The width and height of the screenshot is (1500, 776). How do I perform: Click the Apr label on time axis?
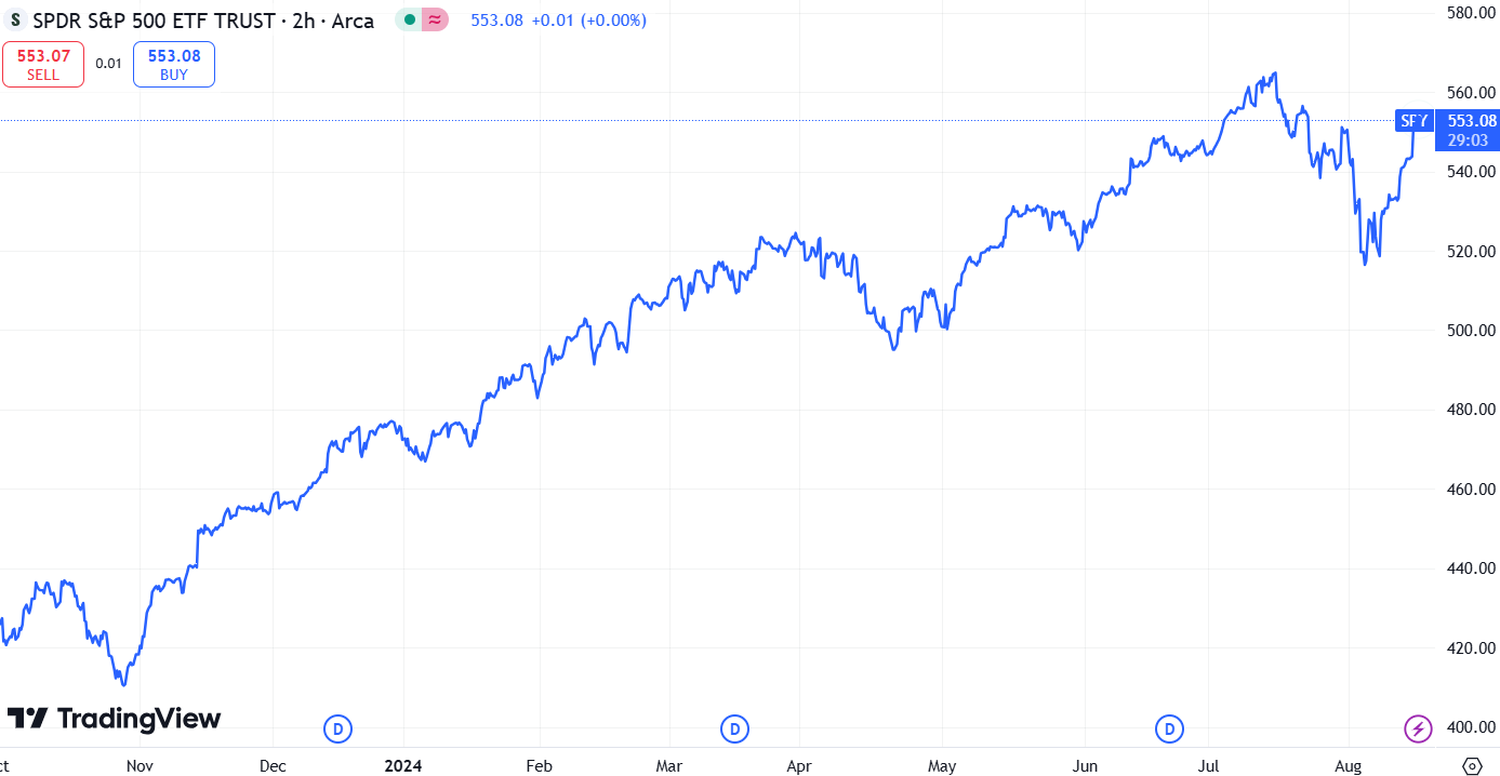point(798,766)
